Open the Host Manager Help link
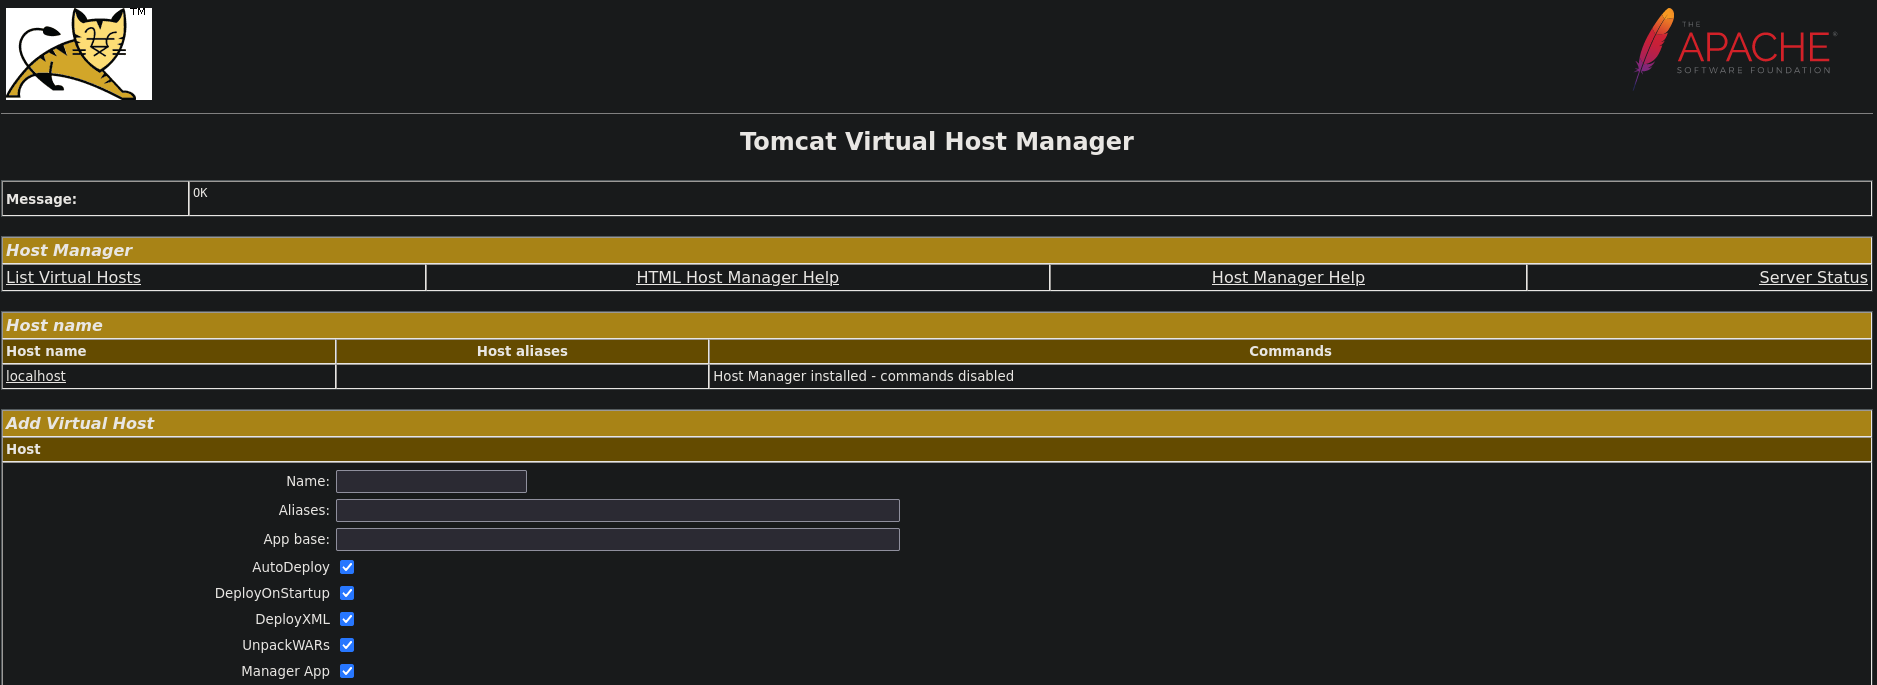Screen dimensions: 1877x685 pyautogui.click(x=1288, y=277)
